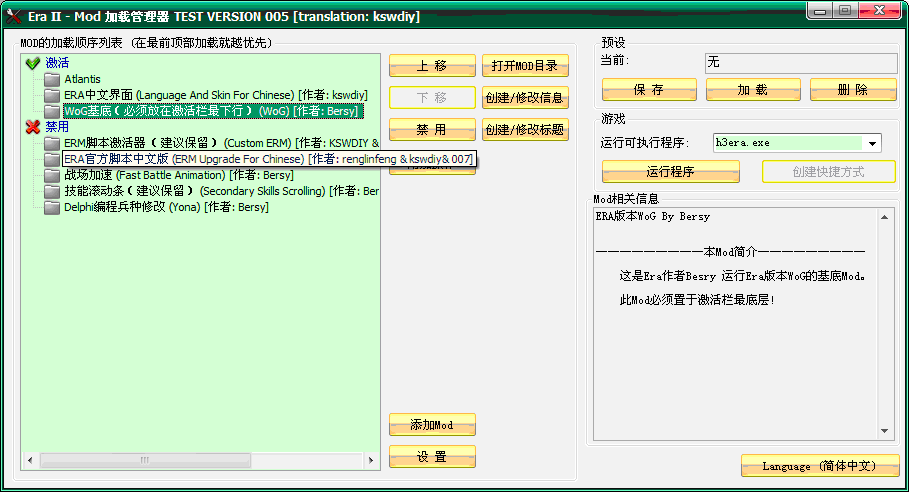
Task: Click the folder icon beside Delphi编程兵种修改
Action: [52, 207]
